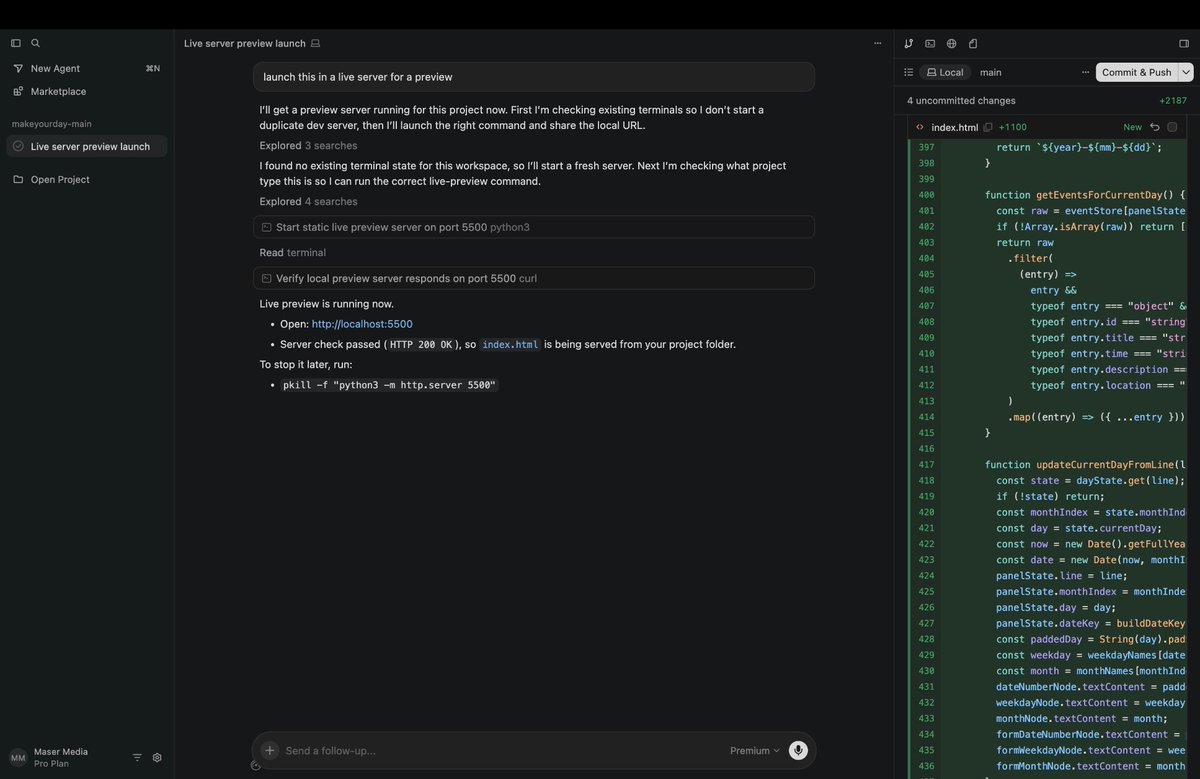
Task: Click the 4 uncommitted changes label
Action: (961, 100)
